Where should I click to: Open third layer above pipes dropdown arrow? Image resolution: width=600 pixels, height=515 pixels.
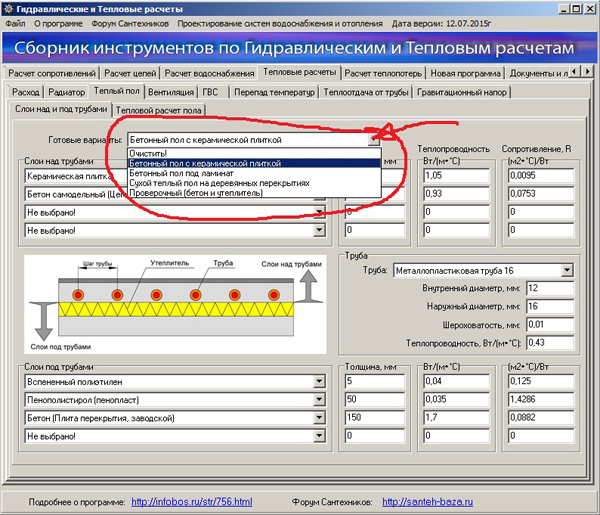tap(319, 212)
